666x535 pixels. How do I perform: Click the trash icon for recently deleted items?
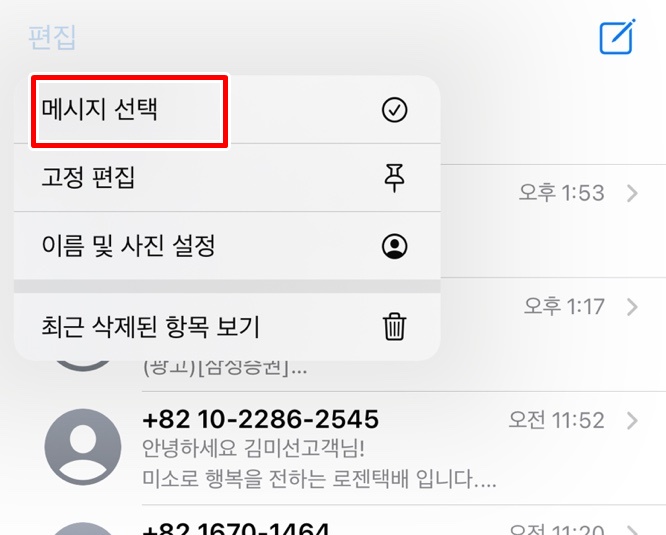point(394,327)
